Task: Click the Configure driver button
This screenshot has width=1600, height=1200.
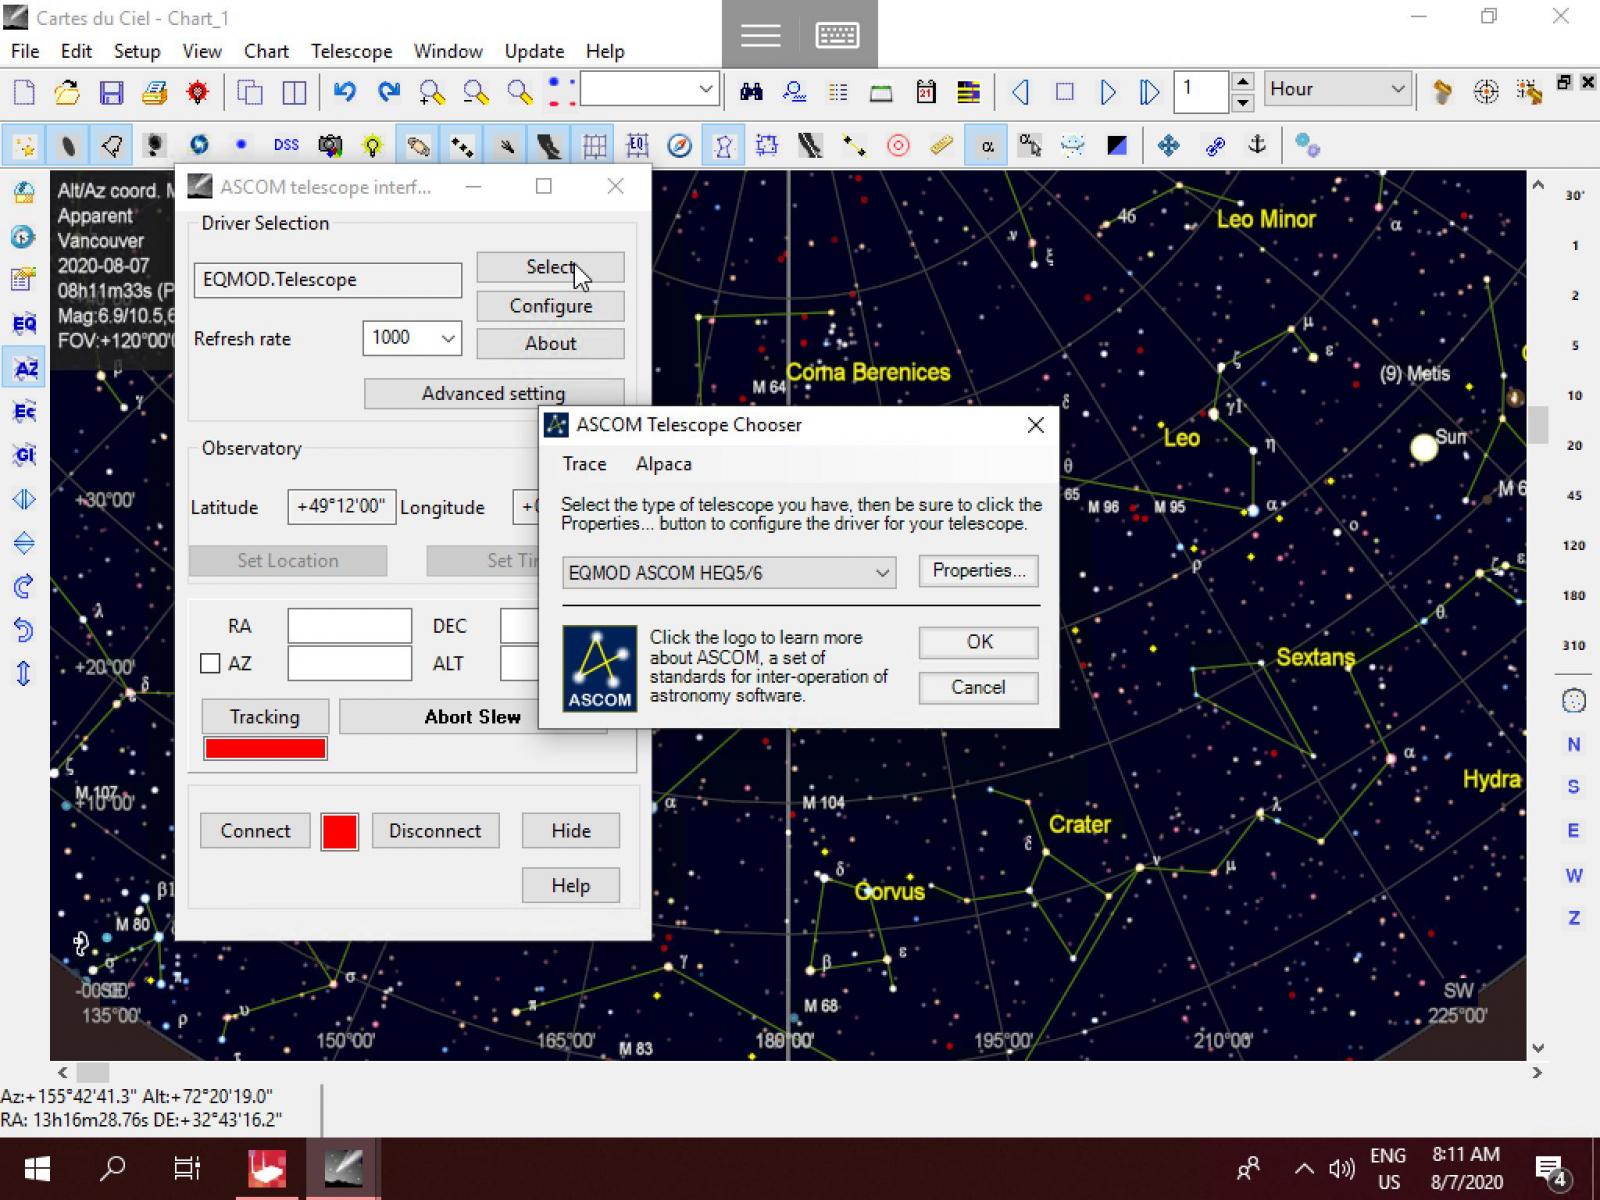Action: [550, 306]
